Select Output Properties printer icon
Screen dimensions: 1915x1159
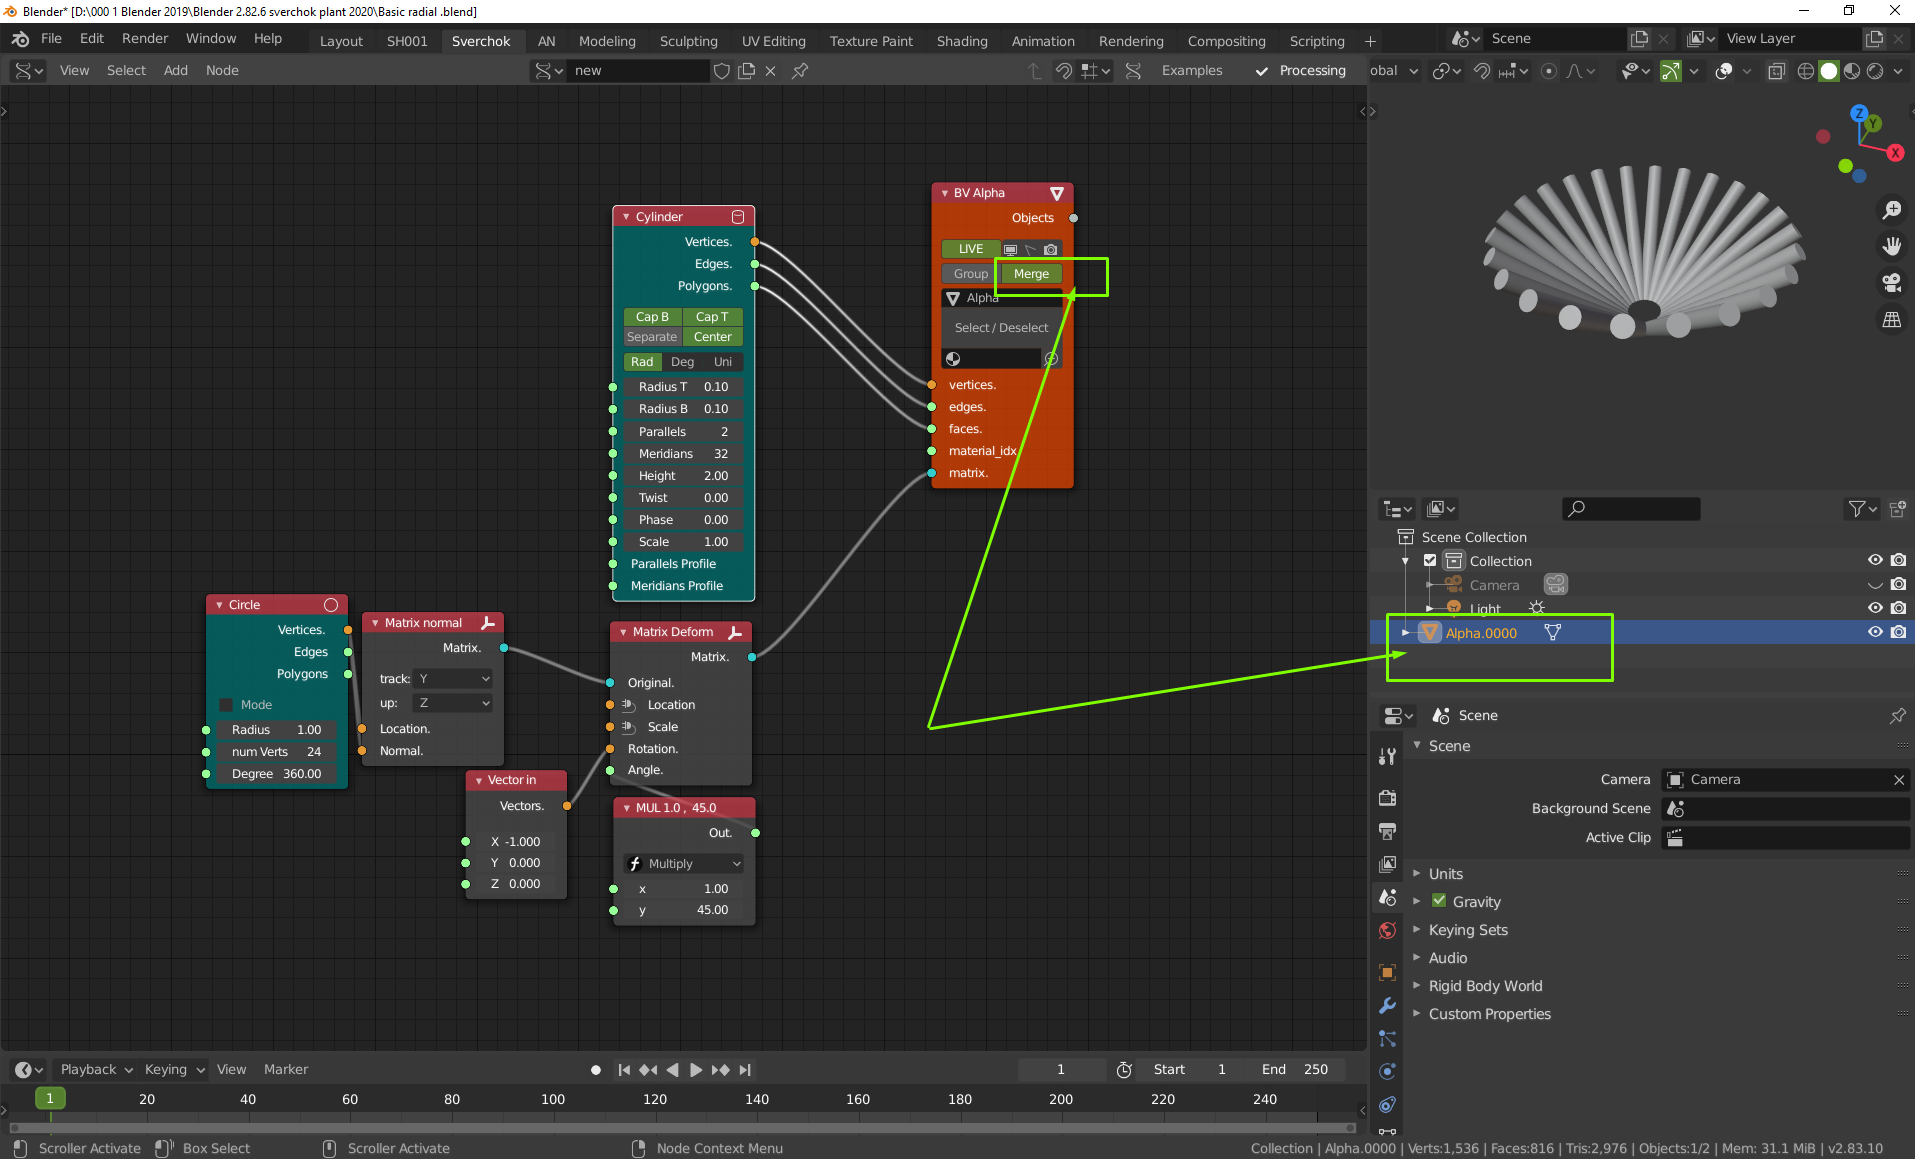pyautogui.click(x=1387, y=830)
